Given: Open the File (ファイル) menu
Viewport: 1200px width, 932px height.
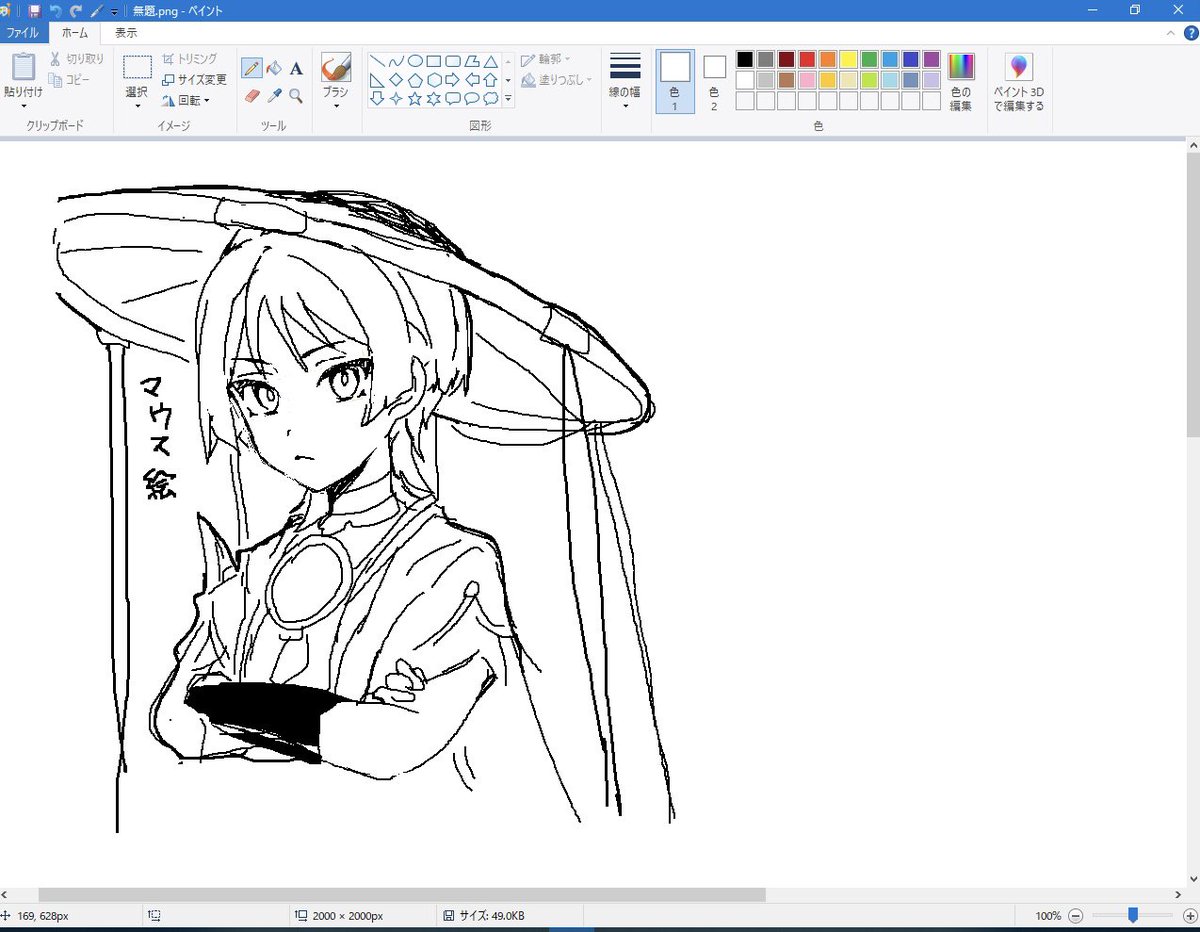Looking at the screenshot, I should pyautogui.click(x=23, y=33).
